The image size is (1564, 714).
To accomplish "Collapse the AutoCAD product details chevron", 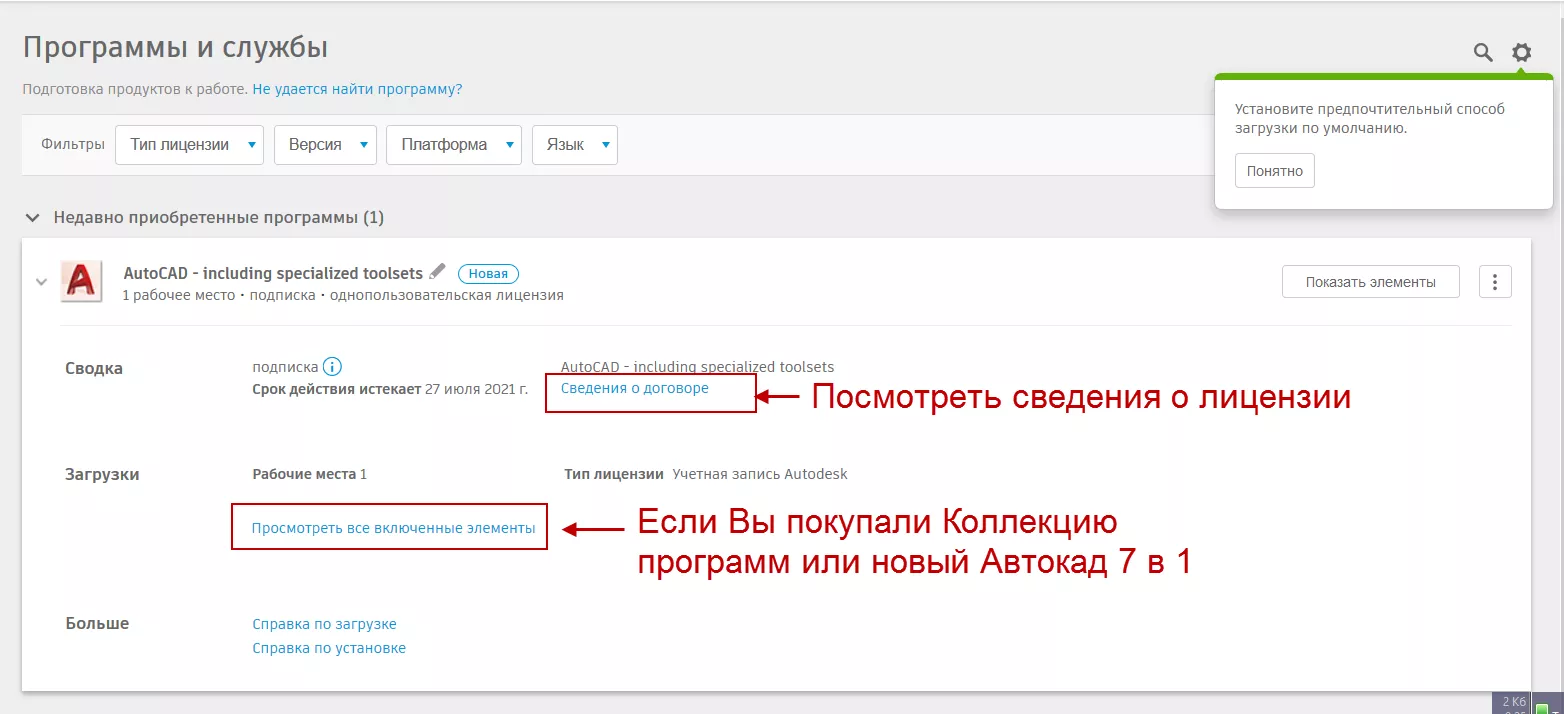I will click(41, 282).
